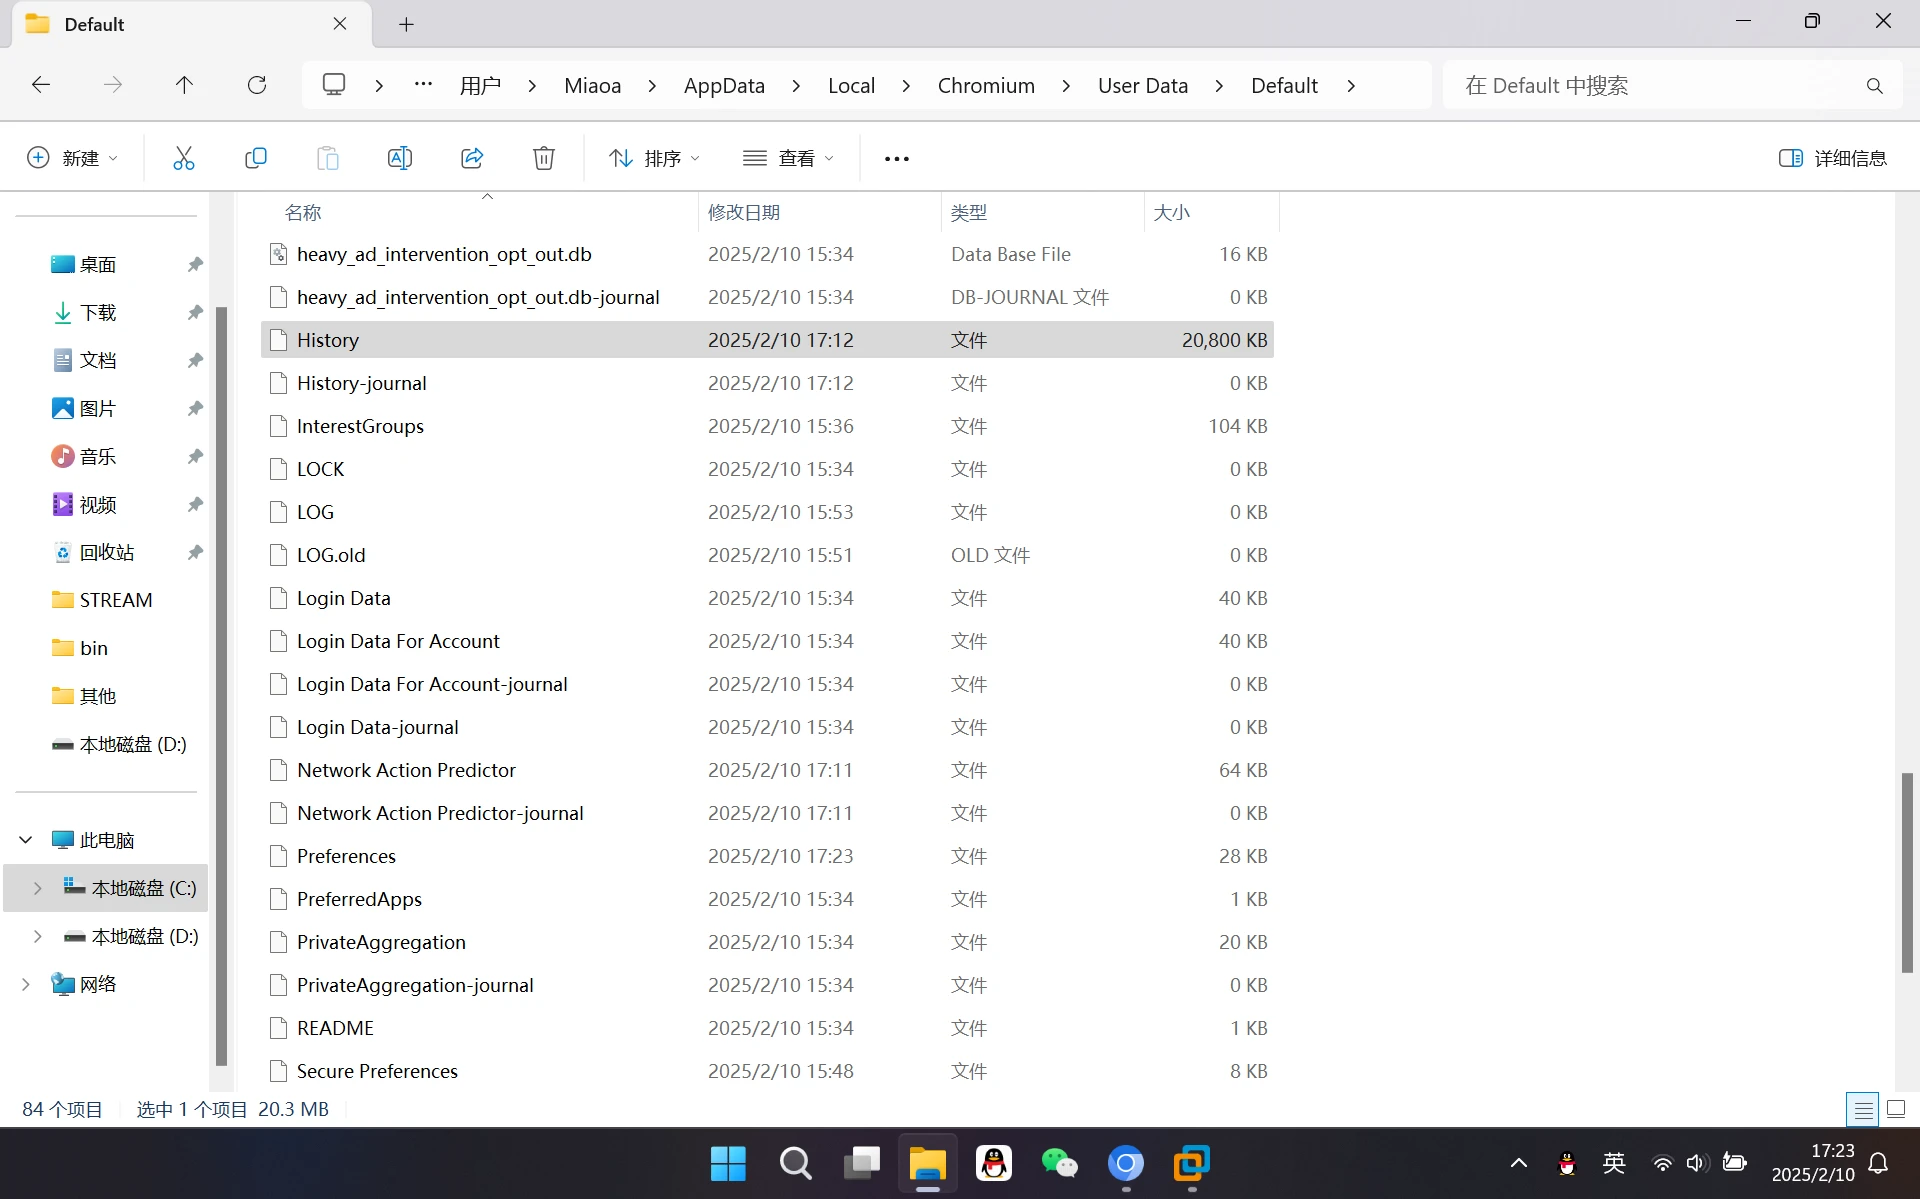Click the Cut scissors icon

184,158
